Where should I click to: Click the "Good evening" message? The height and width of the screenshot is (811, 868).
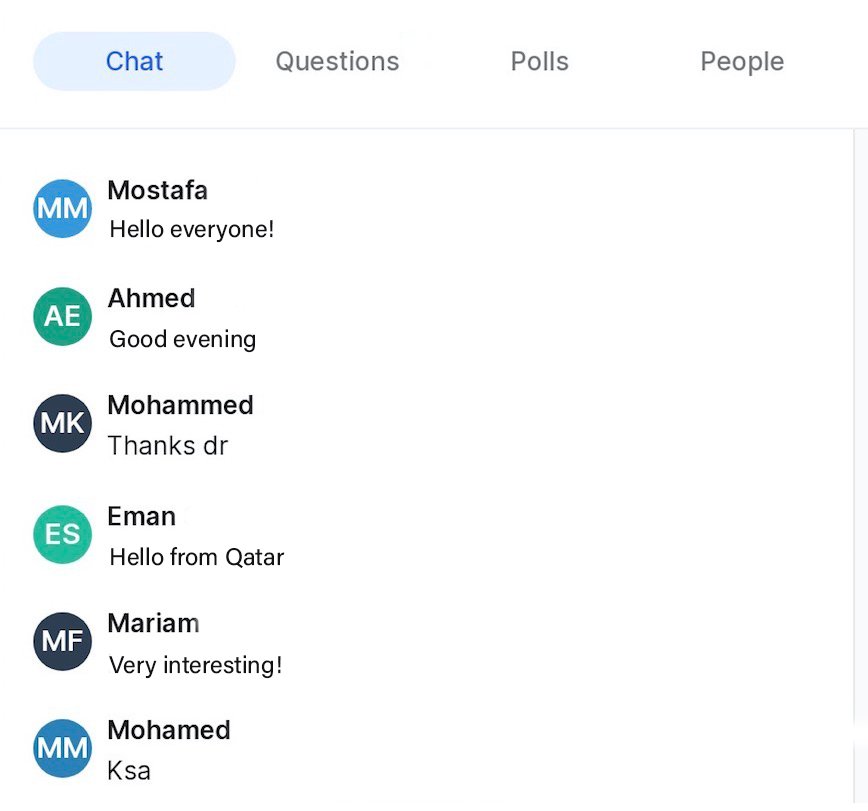coord(182,340)
